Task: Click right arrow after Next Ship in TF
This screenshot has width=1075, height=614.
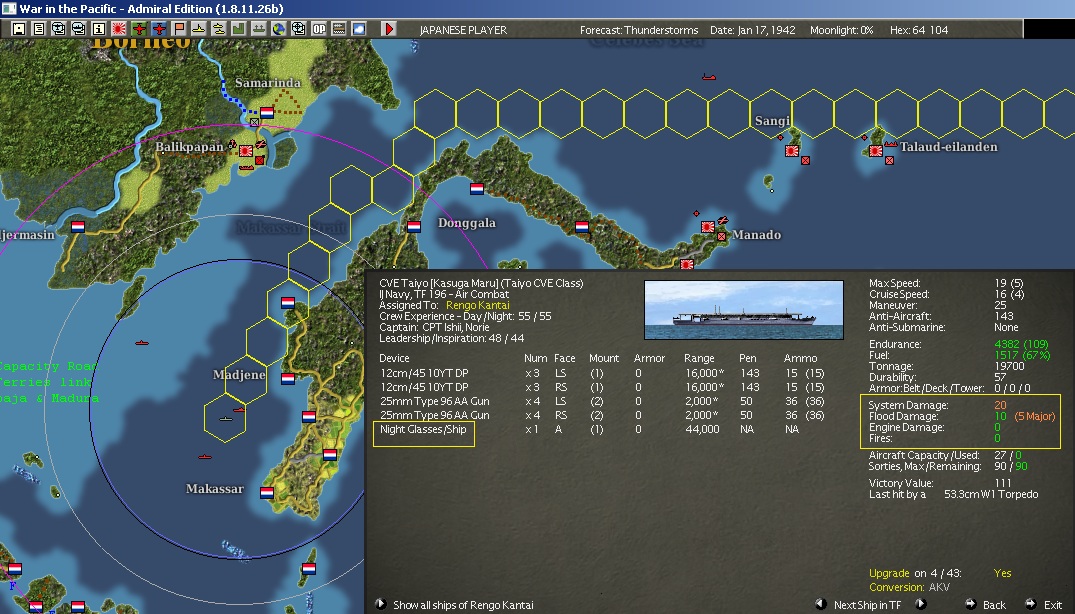Action: click(921, 604)
